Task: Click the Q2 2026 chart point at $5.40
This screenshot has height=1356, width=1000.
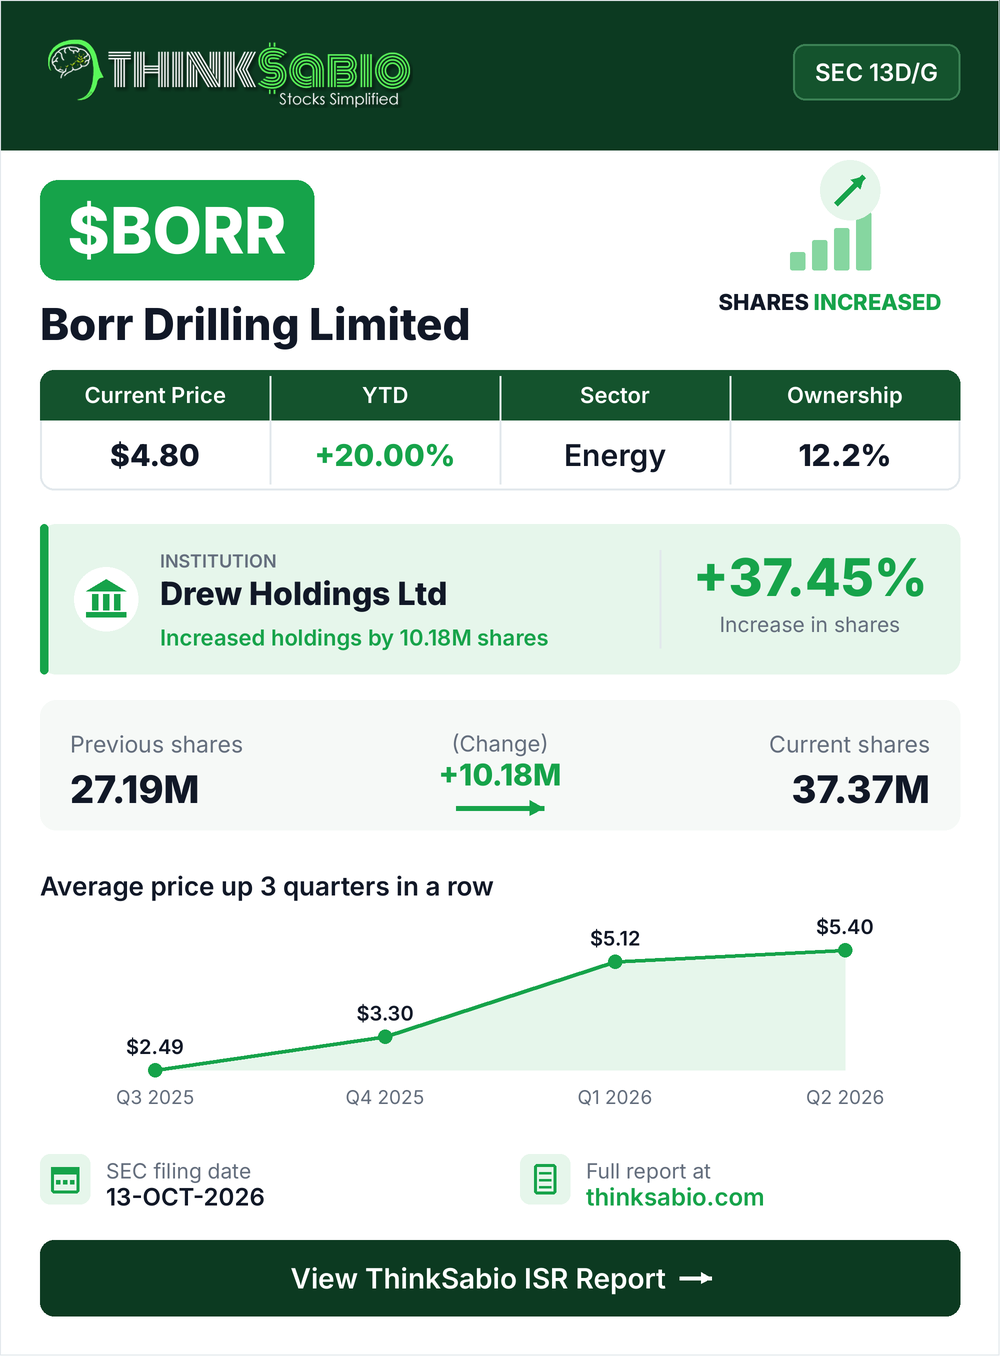Action: coord(845,950)
